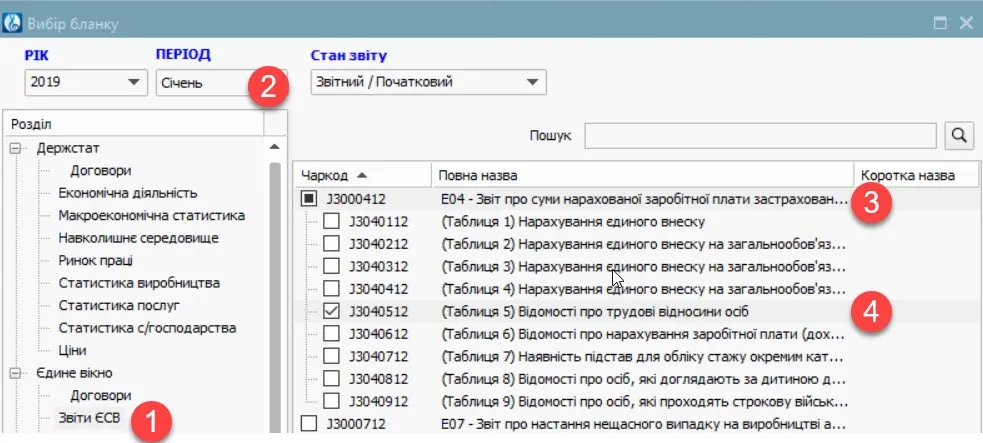Sort by Чаркод column header
This screenshot has height=443, width=983.
click(x=362, y=175)
